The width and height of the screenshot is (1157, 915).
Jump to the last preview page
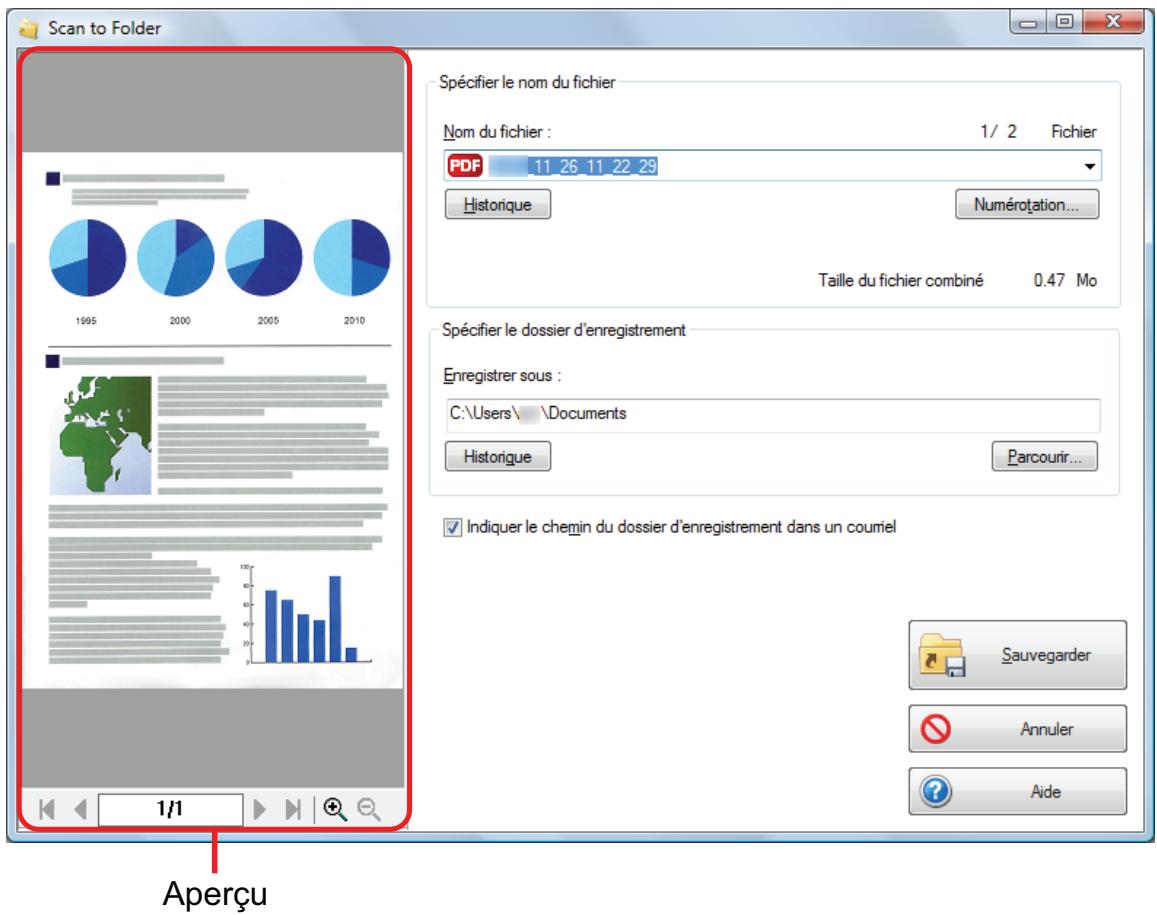pos(293,809)
